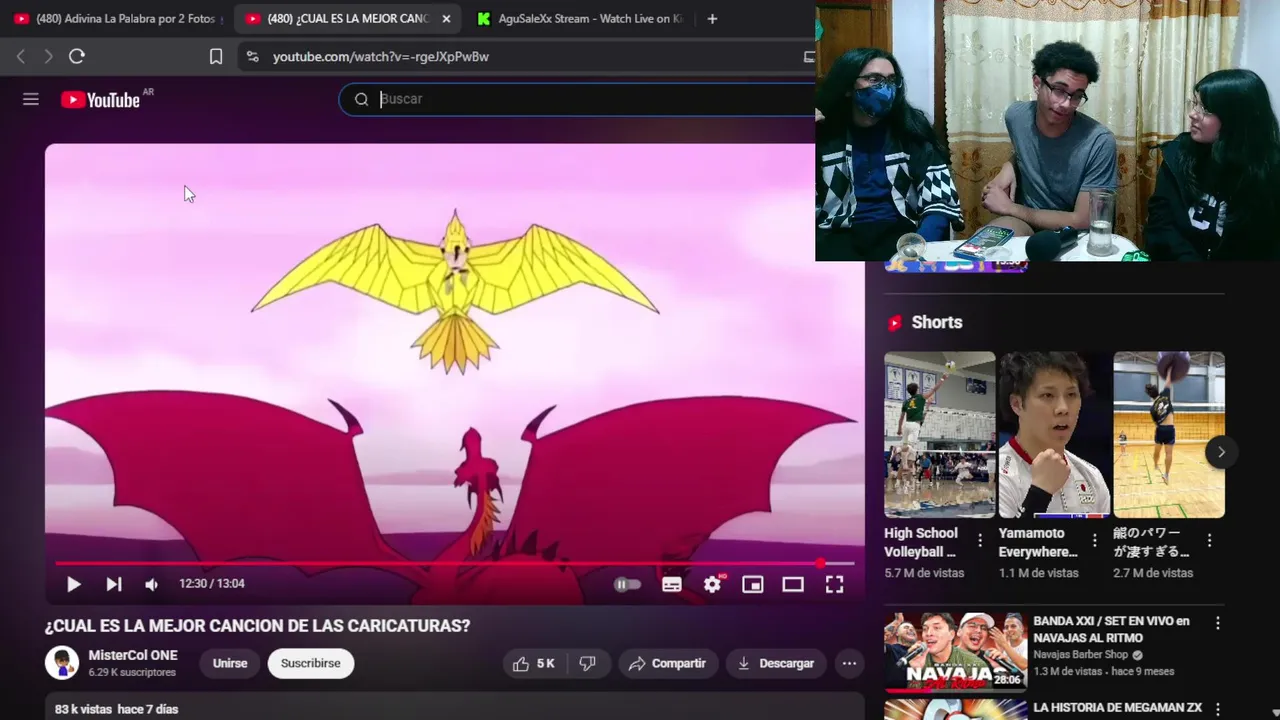Open options menu for High School Volleyball short

click(x=980, y=541)
